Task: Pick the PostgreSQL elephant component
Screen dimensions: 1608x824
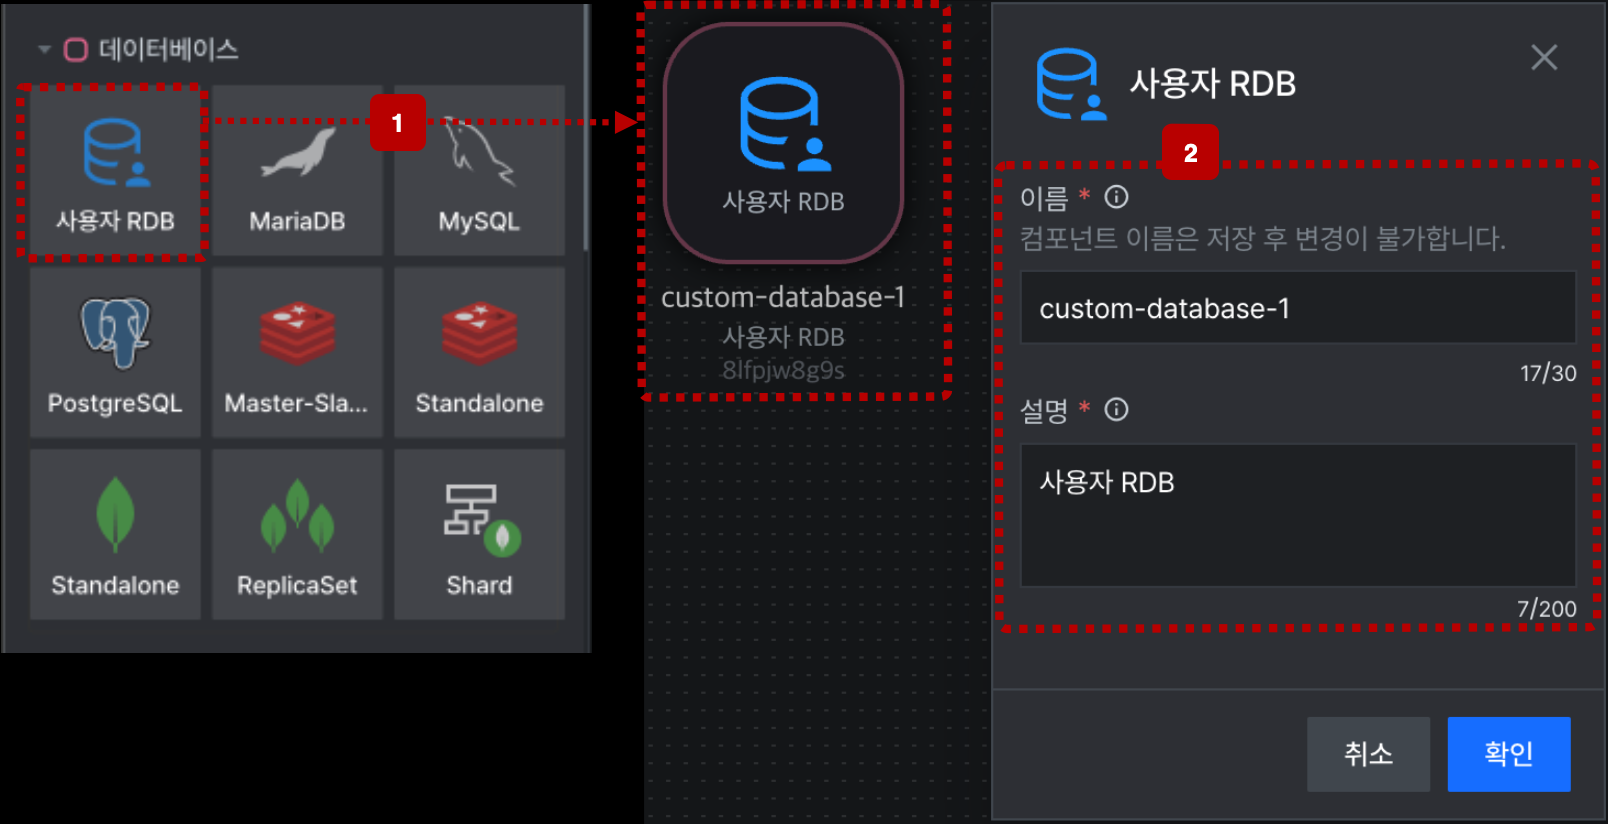Action: point(115,352)
